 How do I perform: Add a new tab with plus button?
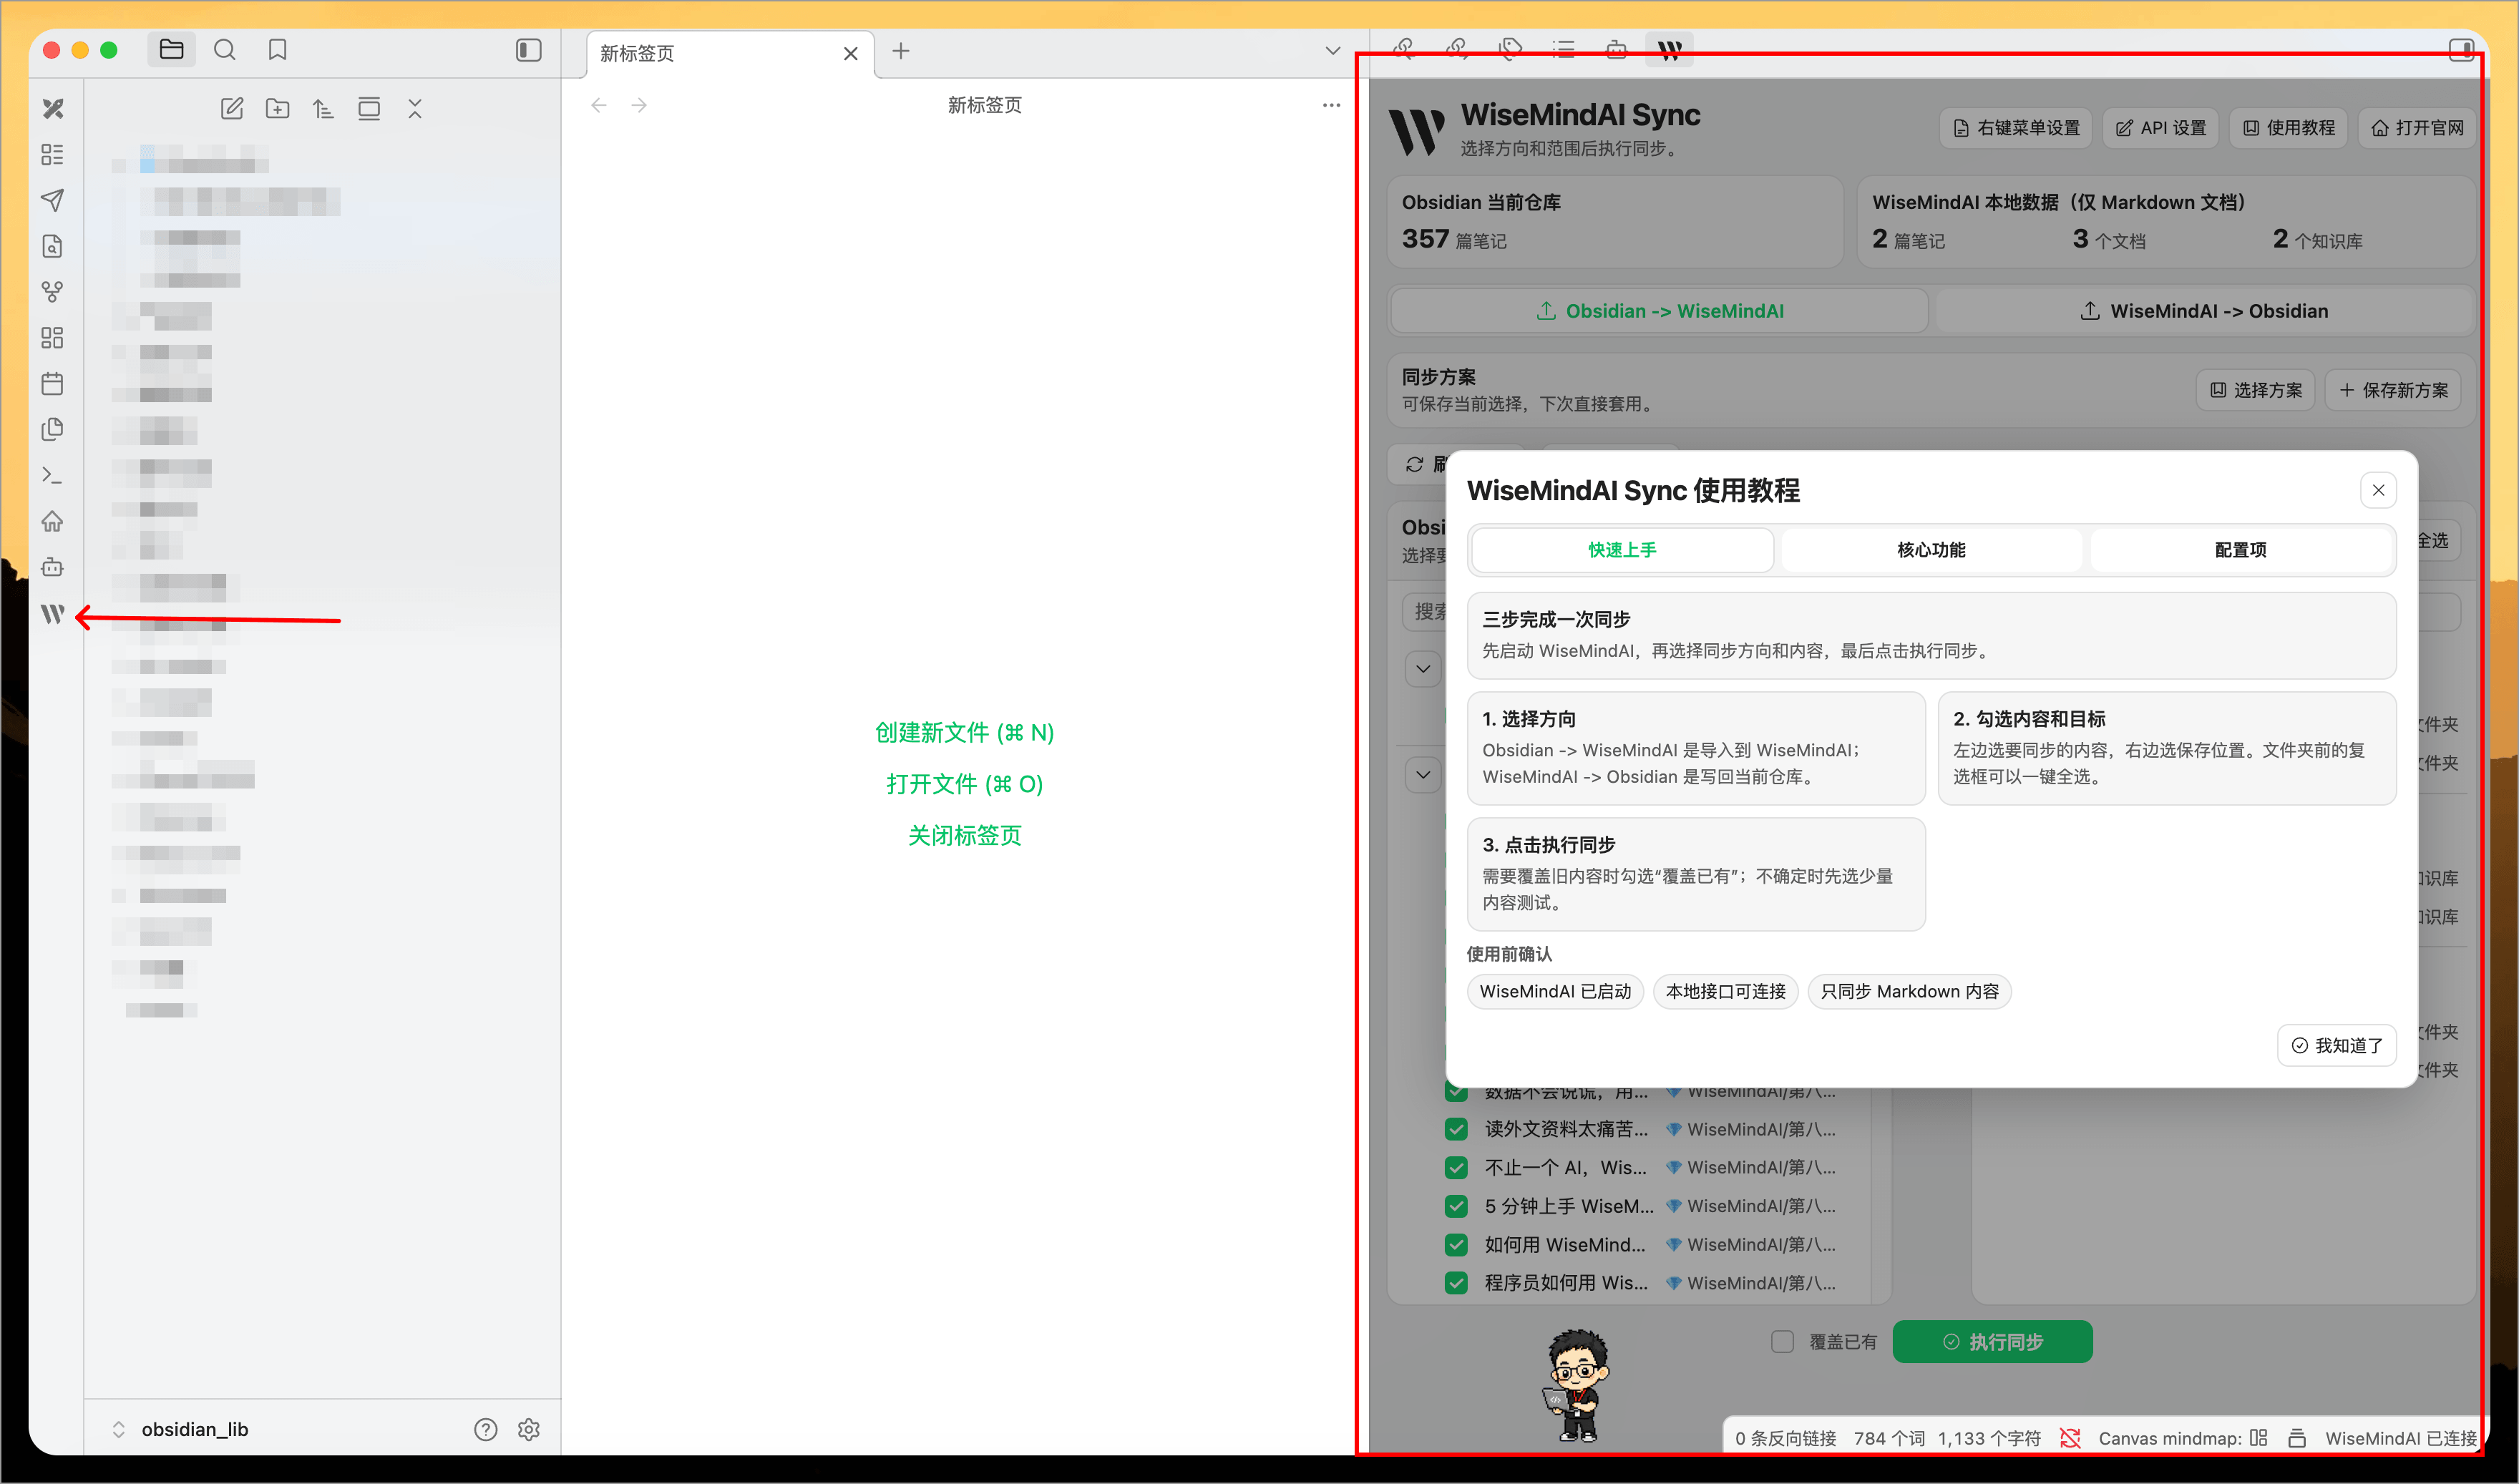pos(901,51)
